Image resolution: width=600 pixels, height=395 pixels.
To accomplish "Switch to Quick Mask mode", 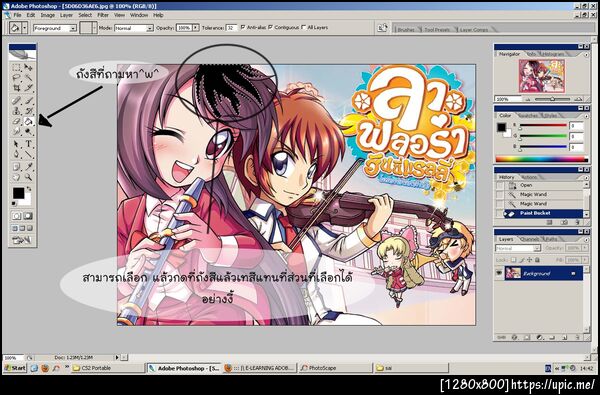I will click(x=28, y=216).
